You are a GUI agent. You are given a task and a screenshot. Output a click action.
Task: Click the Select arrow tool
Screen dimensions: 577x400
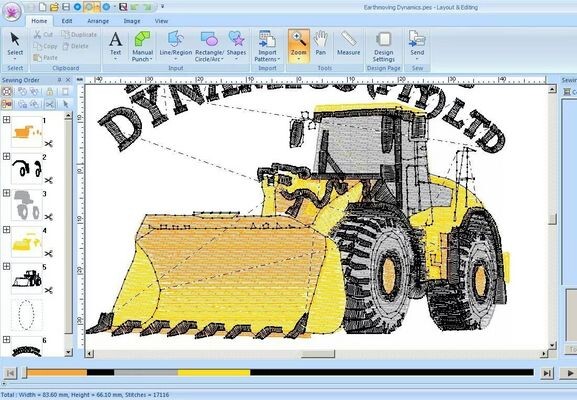click(15, 46)
